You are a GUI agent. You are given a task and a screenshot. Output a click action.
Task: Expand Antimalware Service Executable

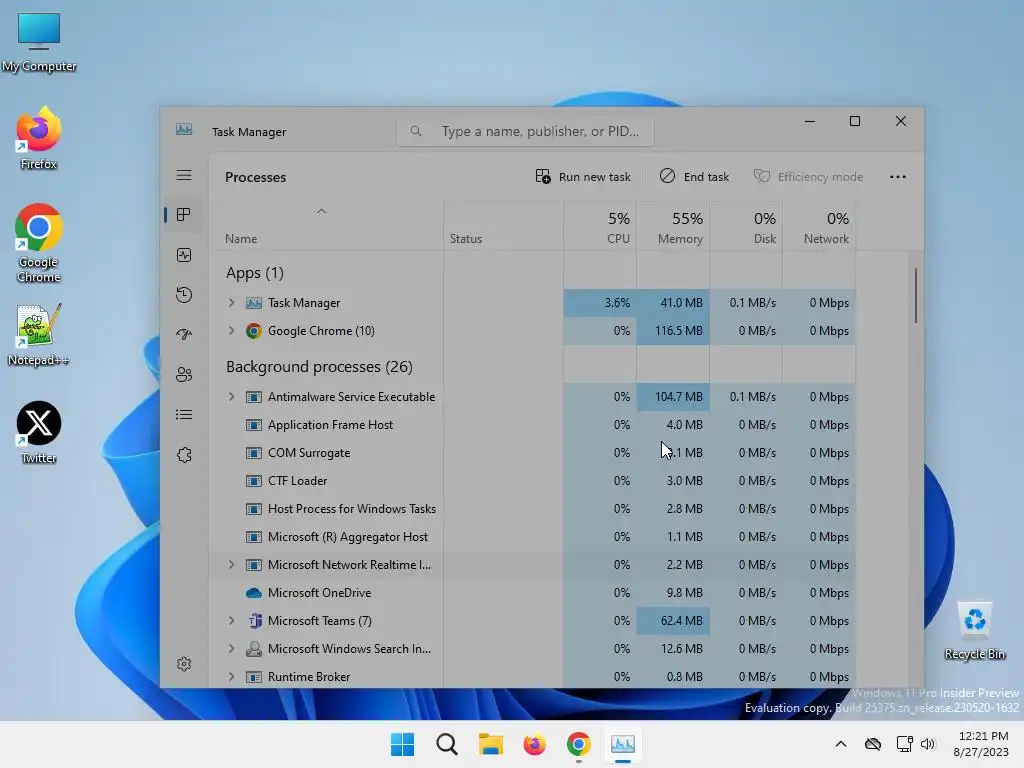(x=231, y=397)
